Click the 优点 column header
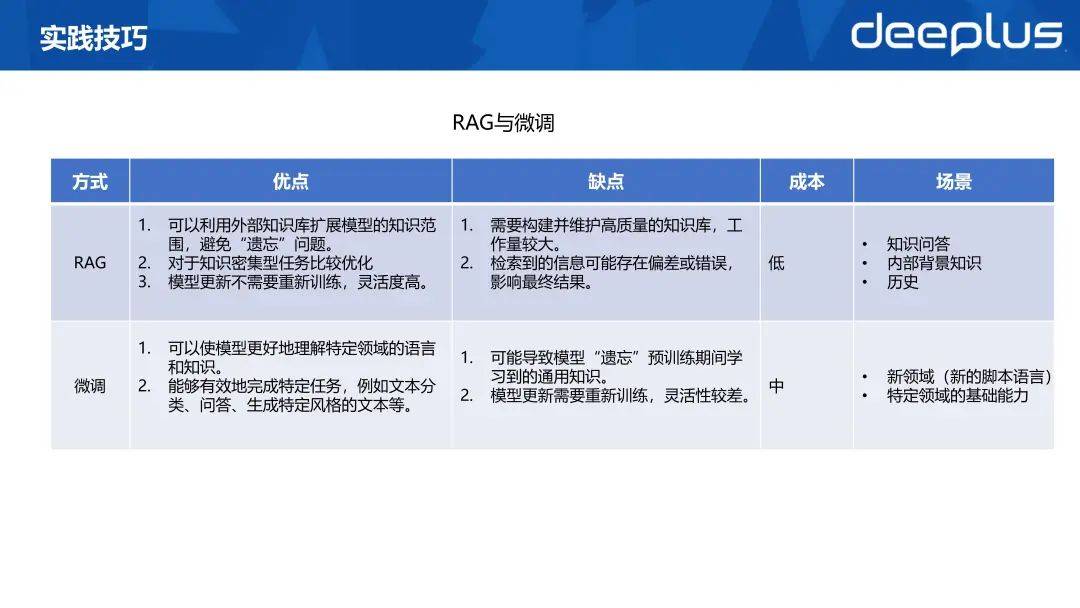Screen dimensions: 1080x608 [291, 181]
